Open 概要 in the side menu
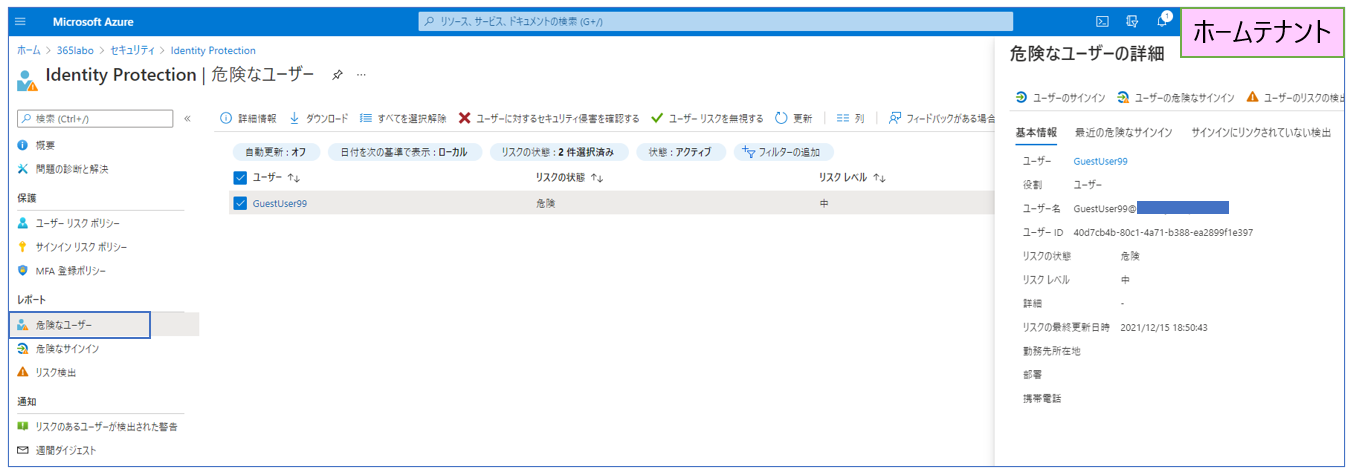This screenshot has width=1352, height=473. click(x=45, y=145)
